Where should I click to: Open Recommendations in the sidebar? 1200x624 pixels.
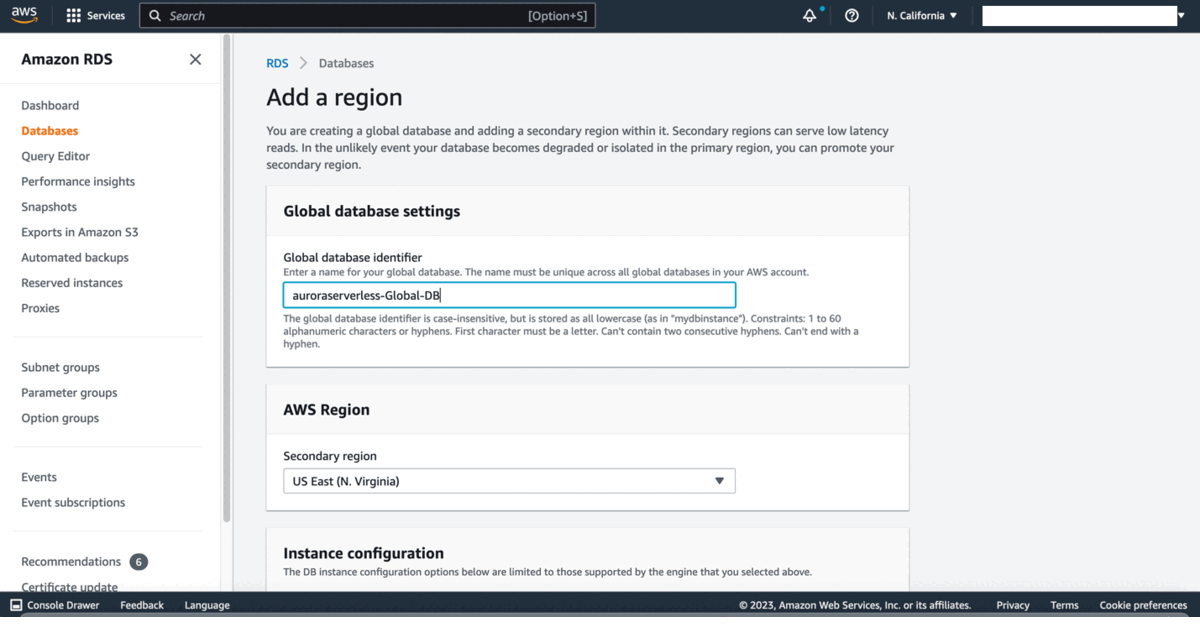[71, 562]
